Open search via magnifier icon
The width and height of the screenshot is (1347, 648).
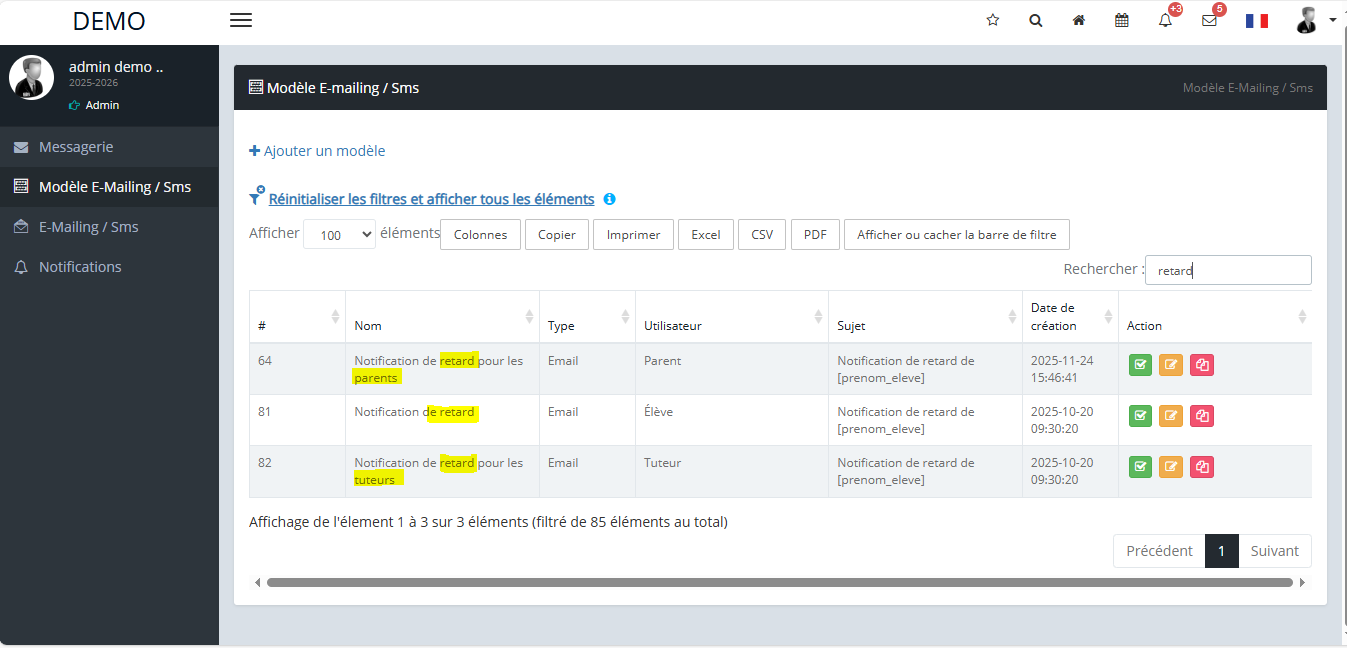click(1036, 20)
